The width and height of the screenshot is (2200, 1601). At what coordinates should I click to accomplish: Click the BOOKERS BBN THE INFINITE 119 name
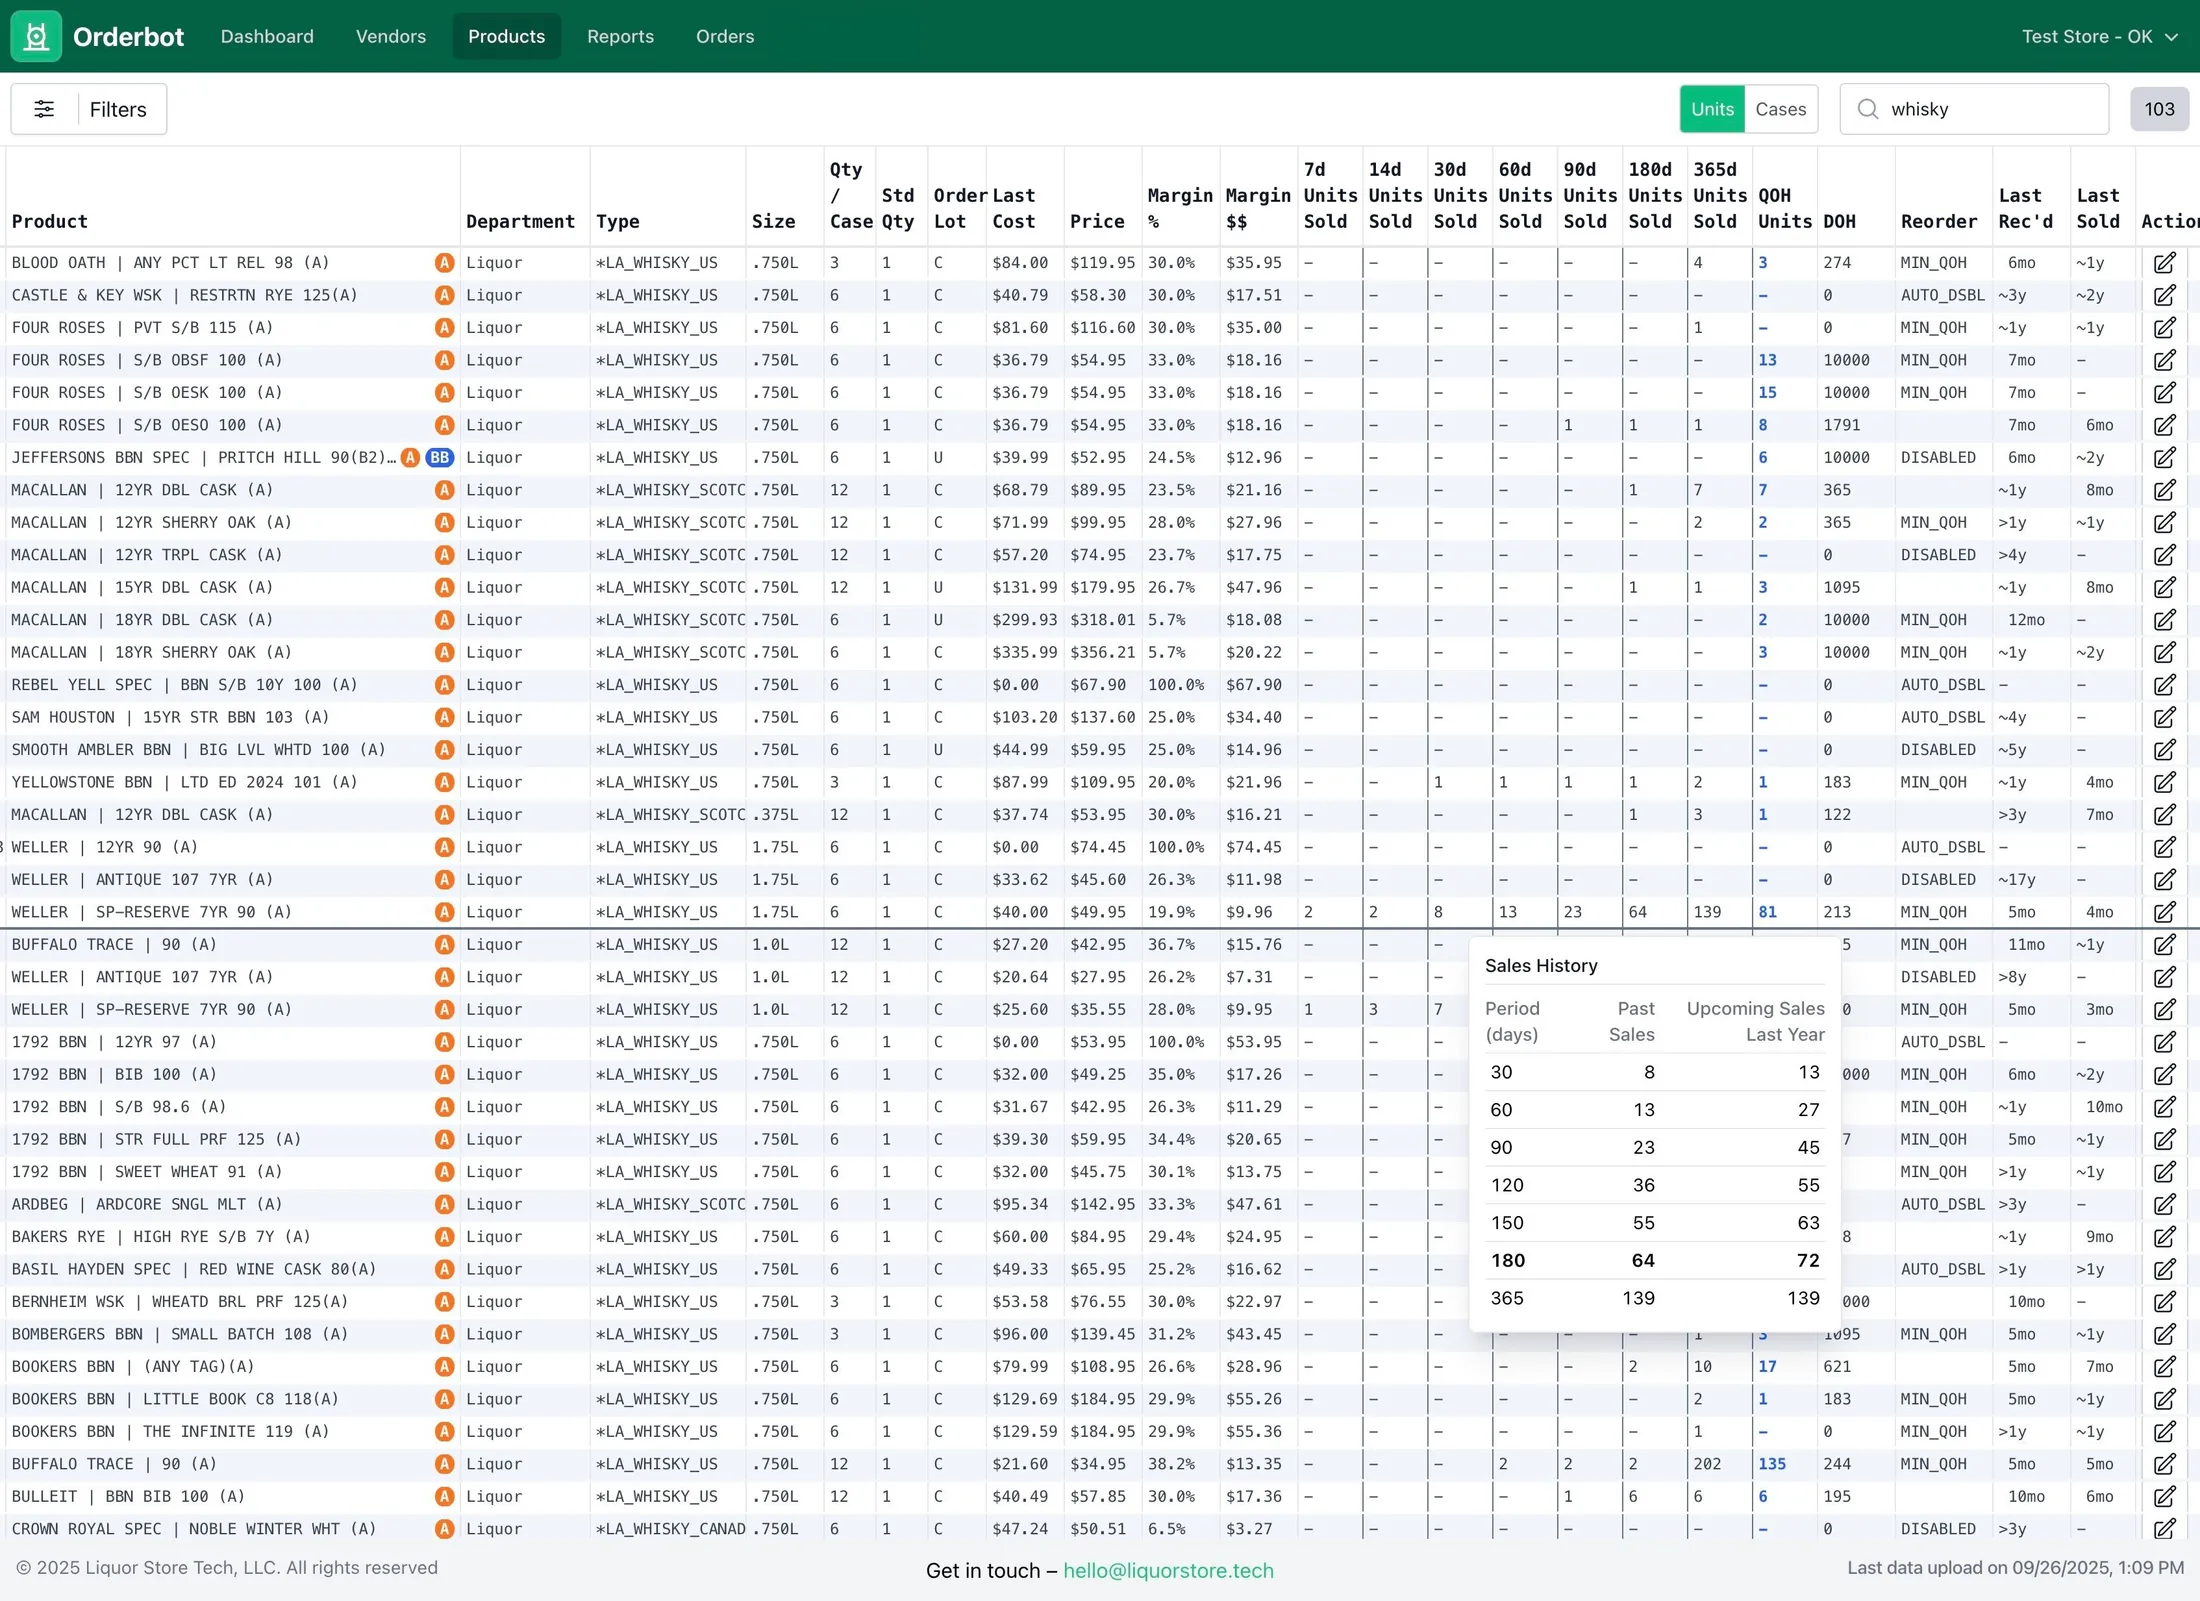pyautogui.click(x=170, y=1432)
